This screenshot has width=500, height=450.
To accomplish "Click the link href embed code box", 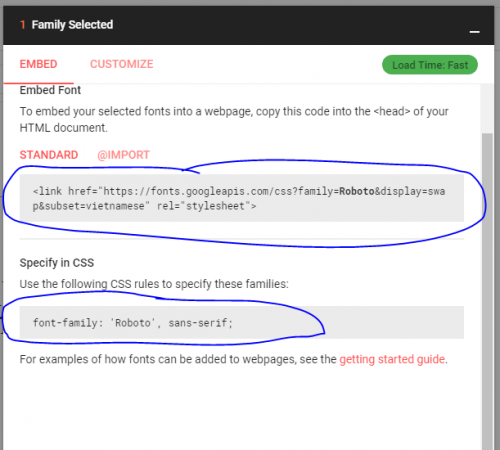I will pos(242,198).
